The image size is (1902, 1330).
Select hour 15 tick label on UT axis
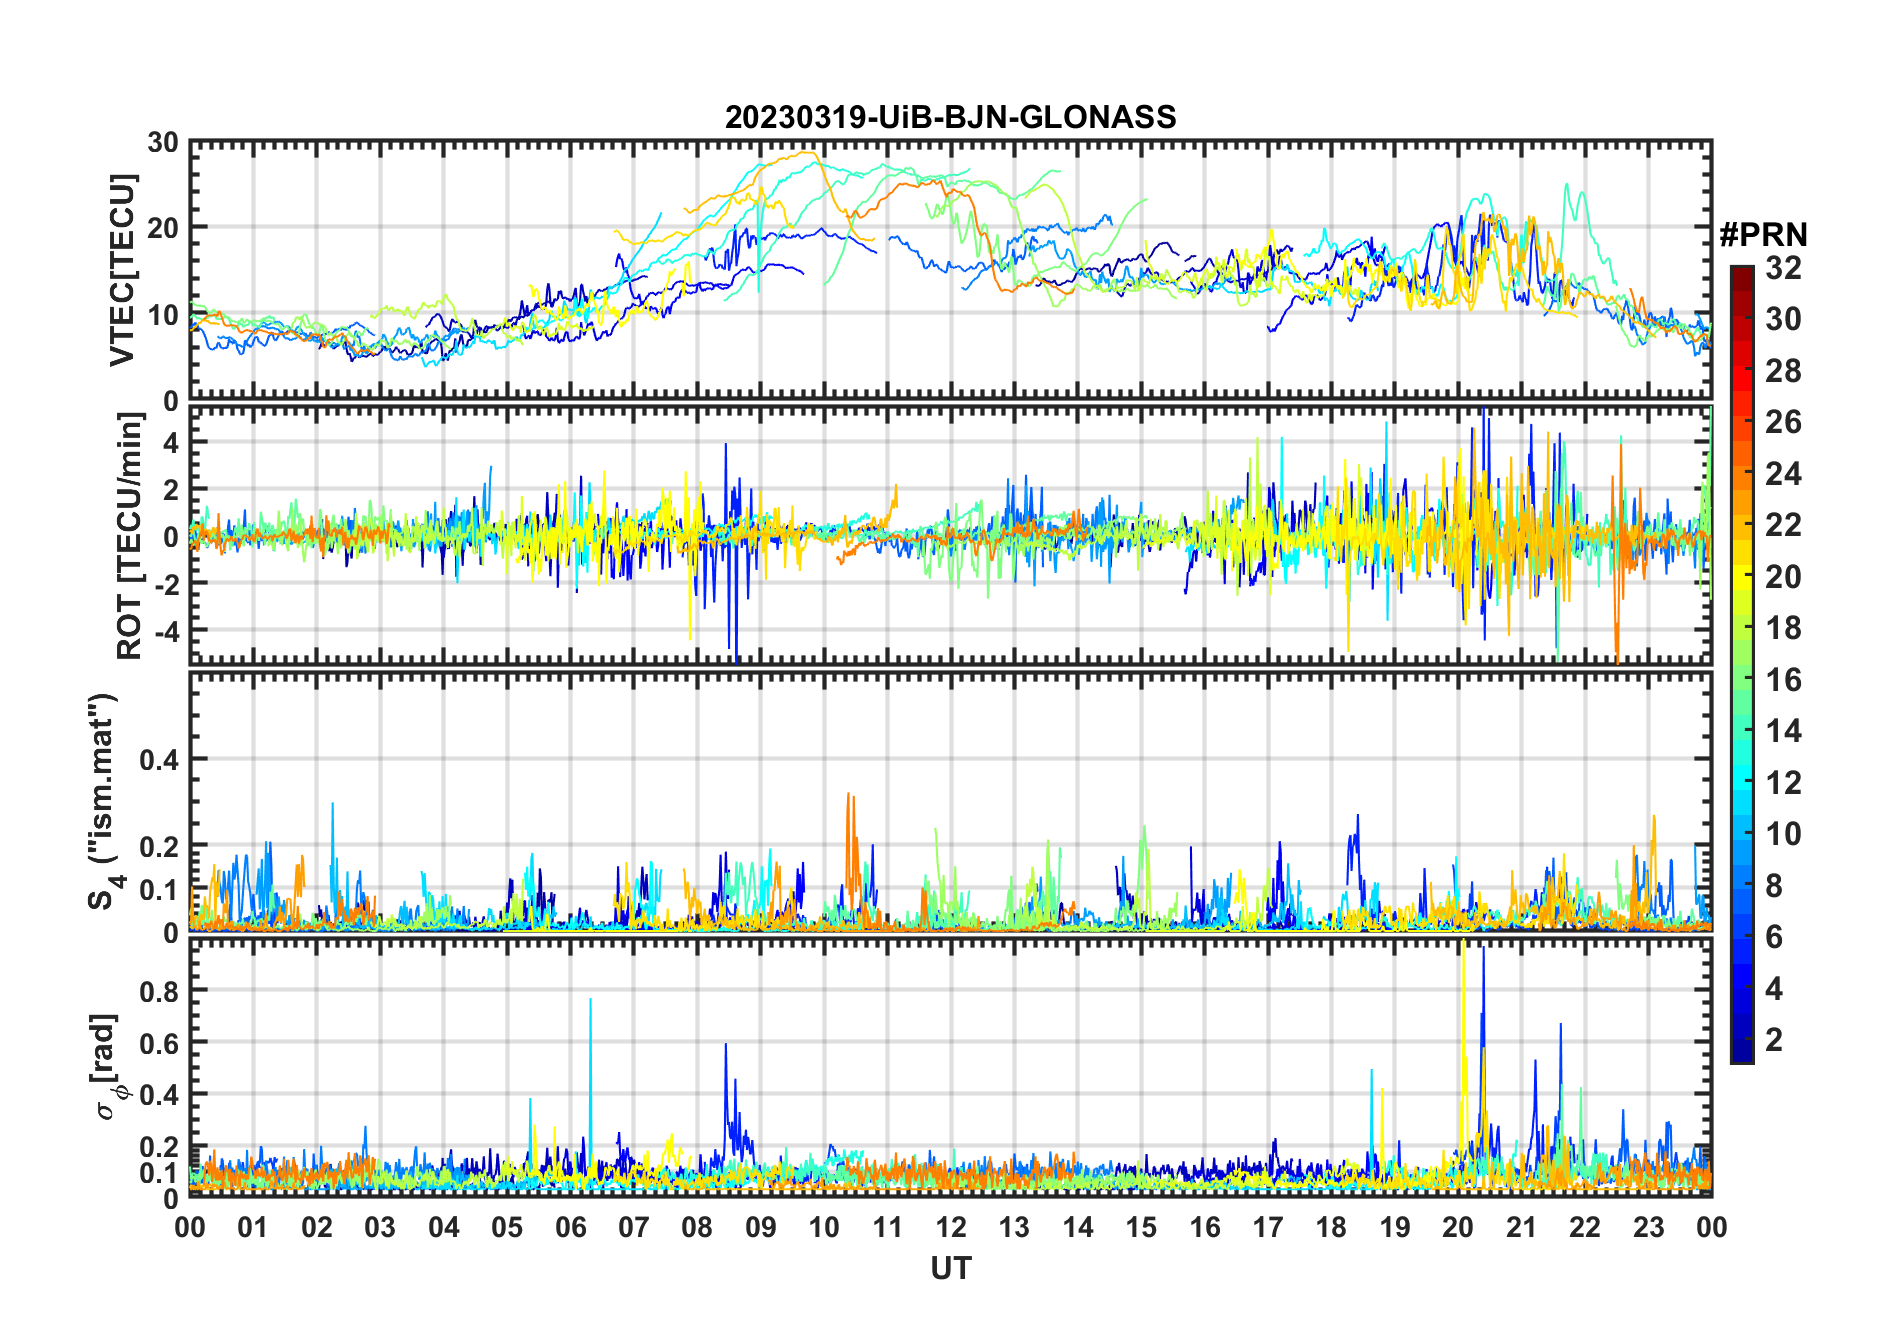(x=1141, y=1227)
